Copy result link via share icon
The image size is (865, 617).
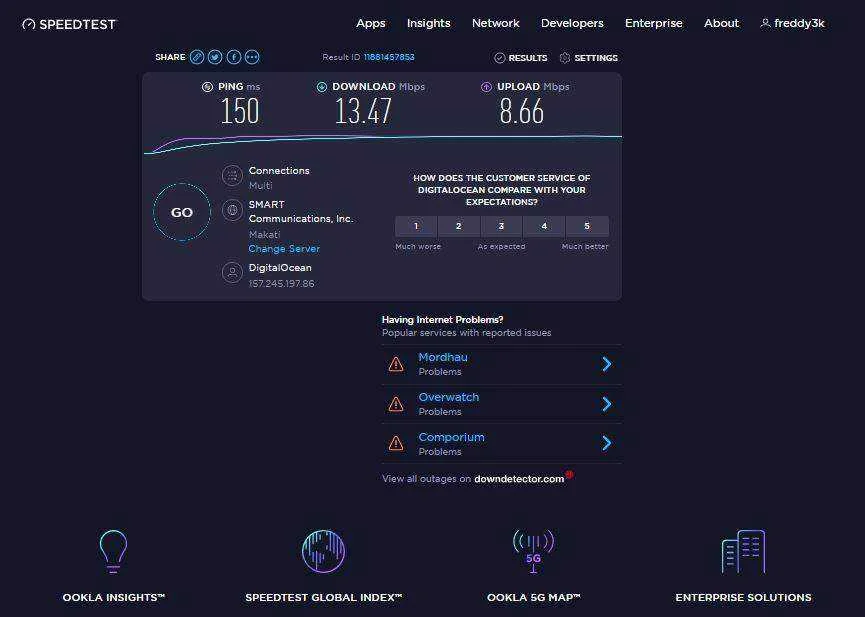point(197,57)
